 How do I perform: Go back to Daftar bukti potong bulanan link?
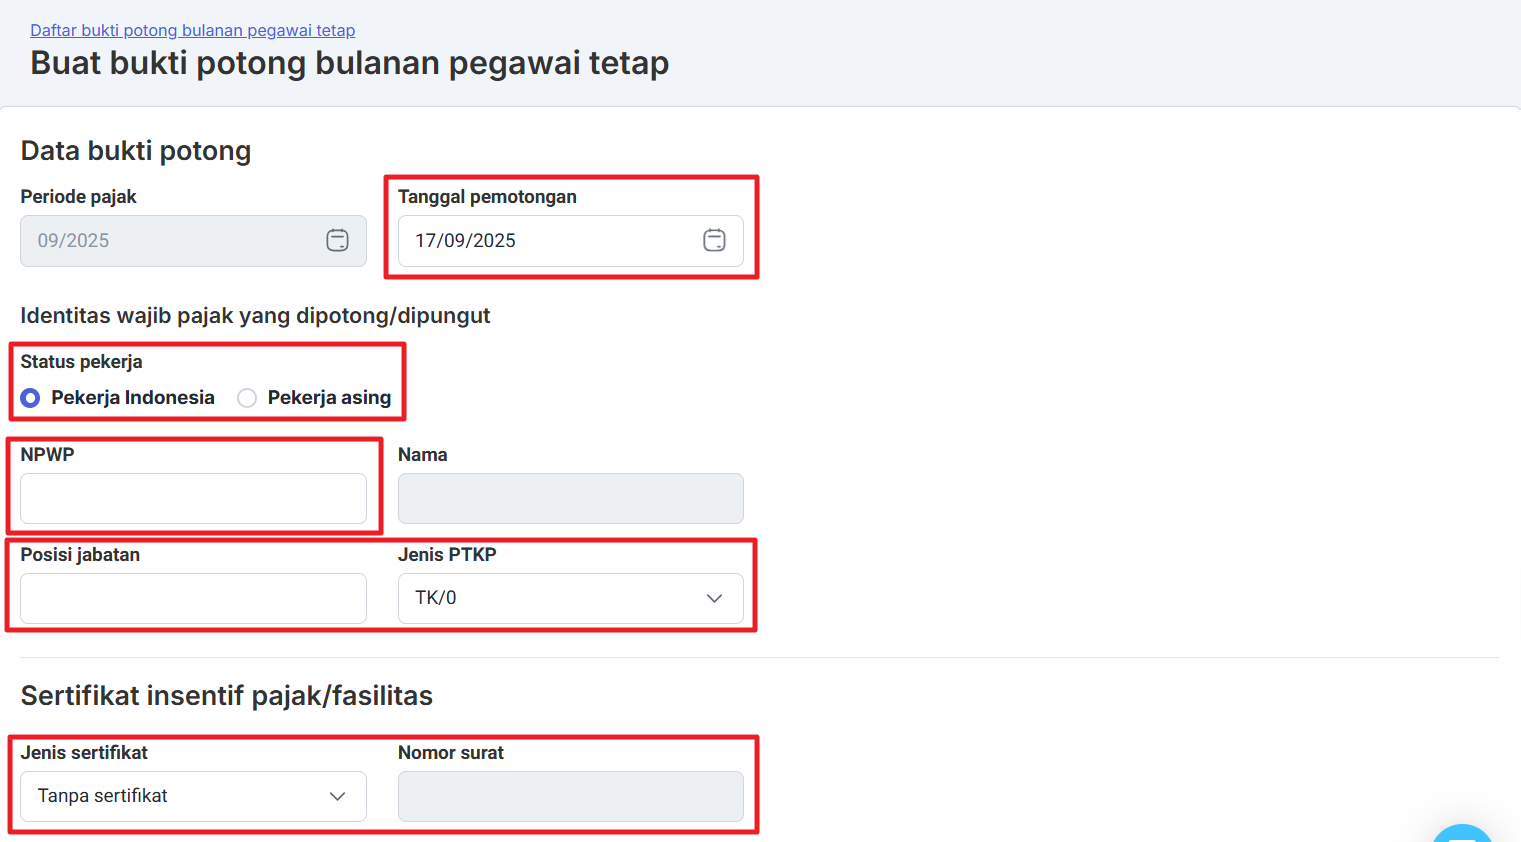tap(192, 30)
